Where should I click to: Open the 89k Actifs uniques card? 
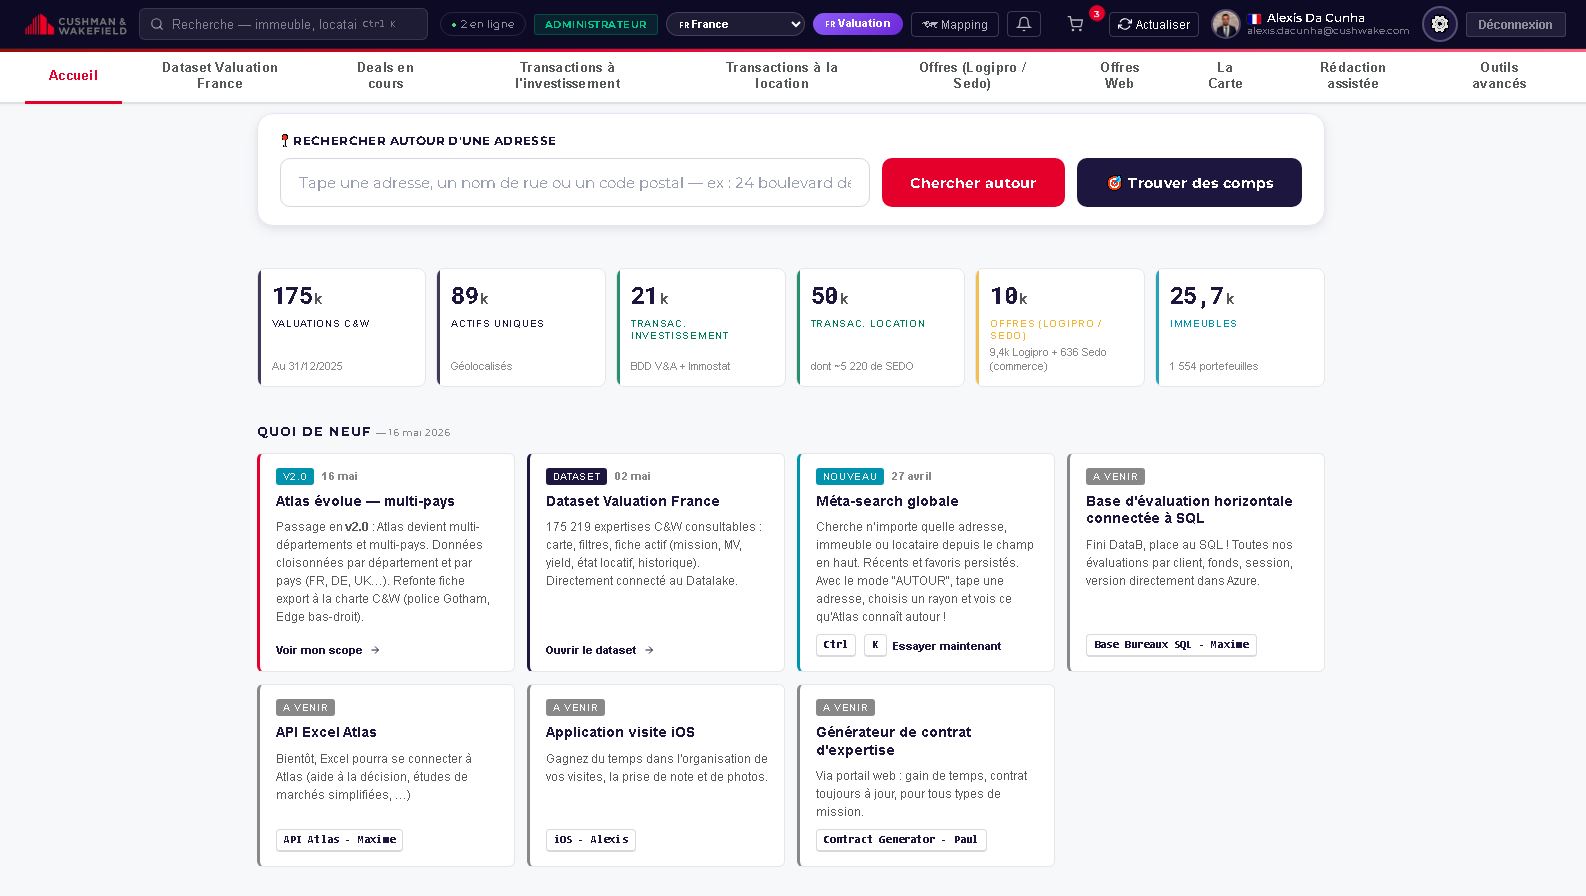pyautogui.click(x=521, y=327)
